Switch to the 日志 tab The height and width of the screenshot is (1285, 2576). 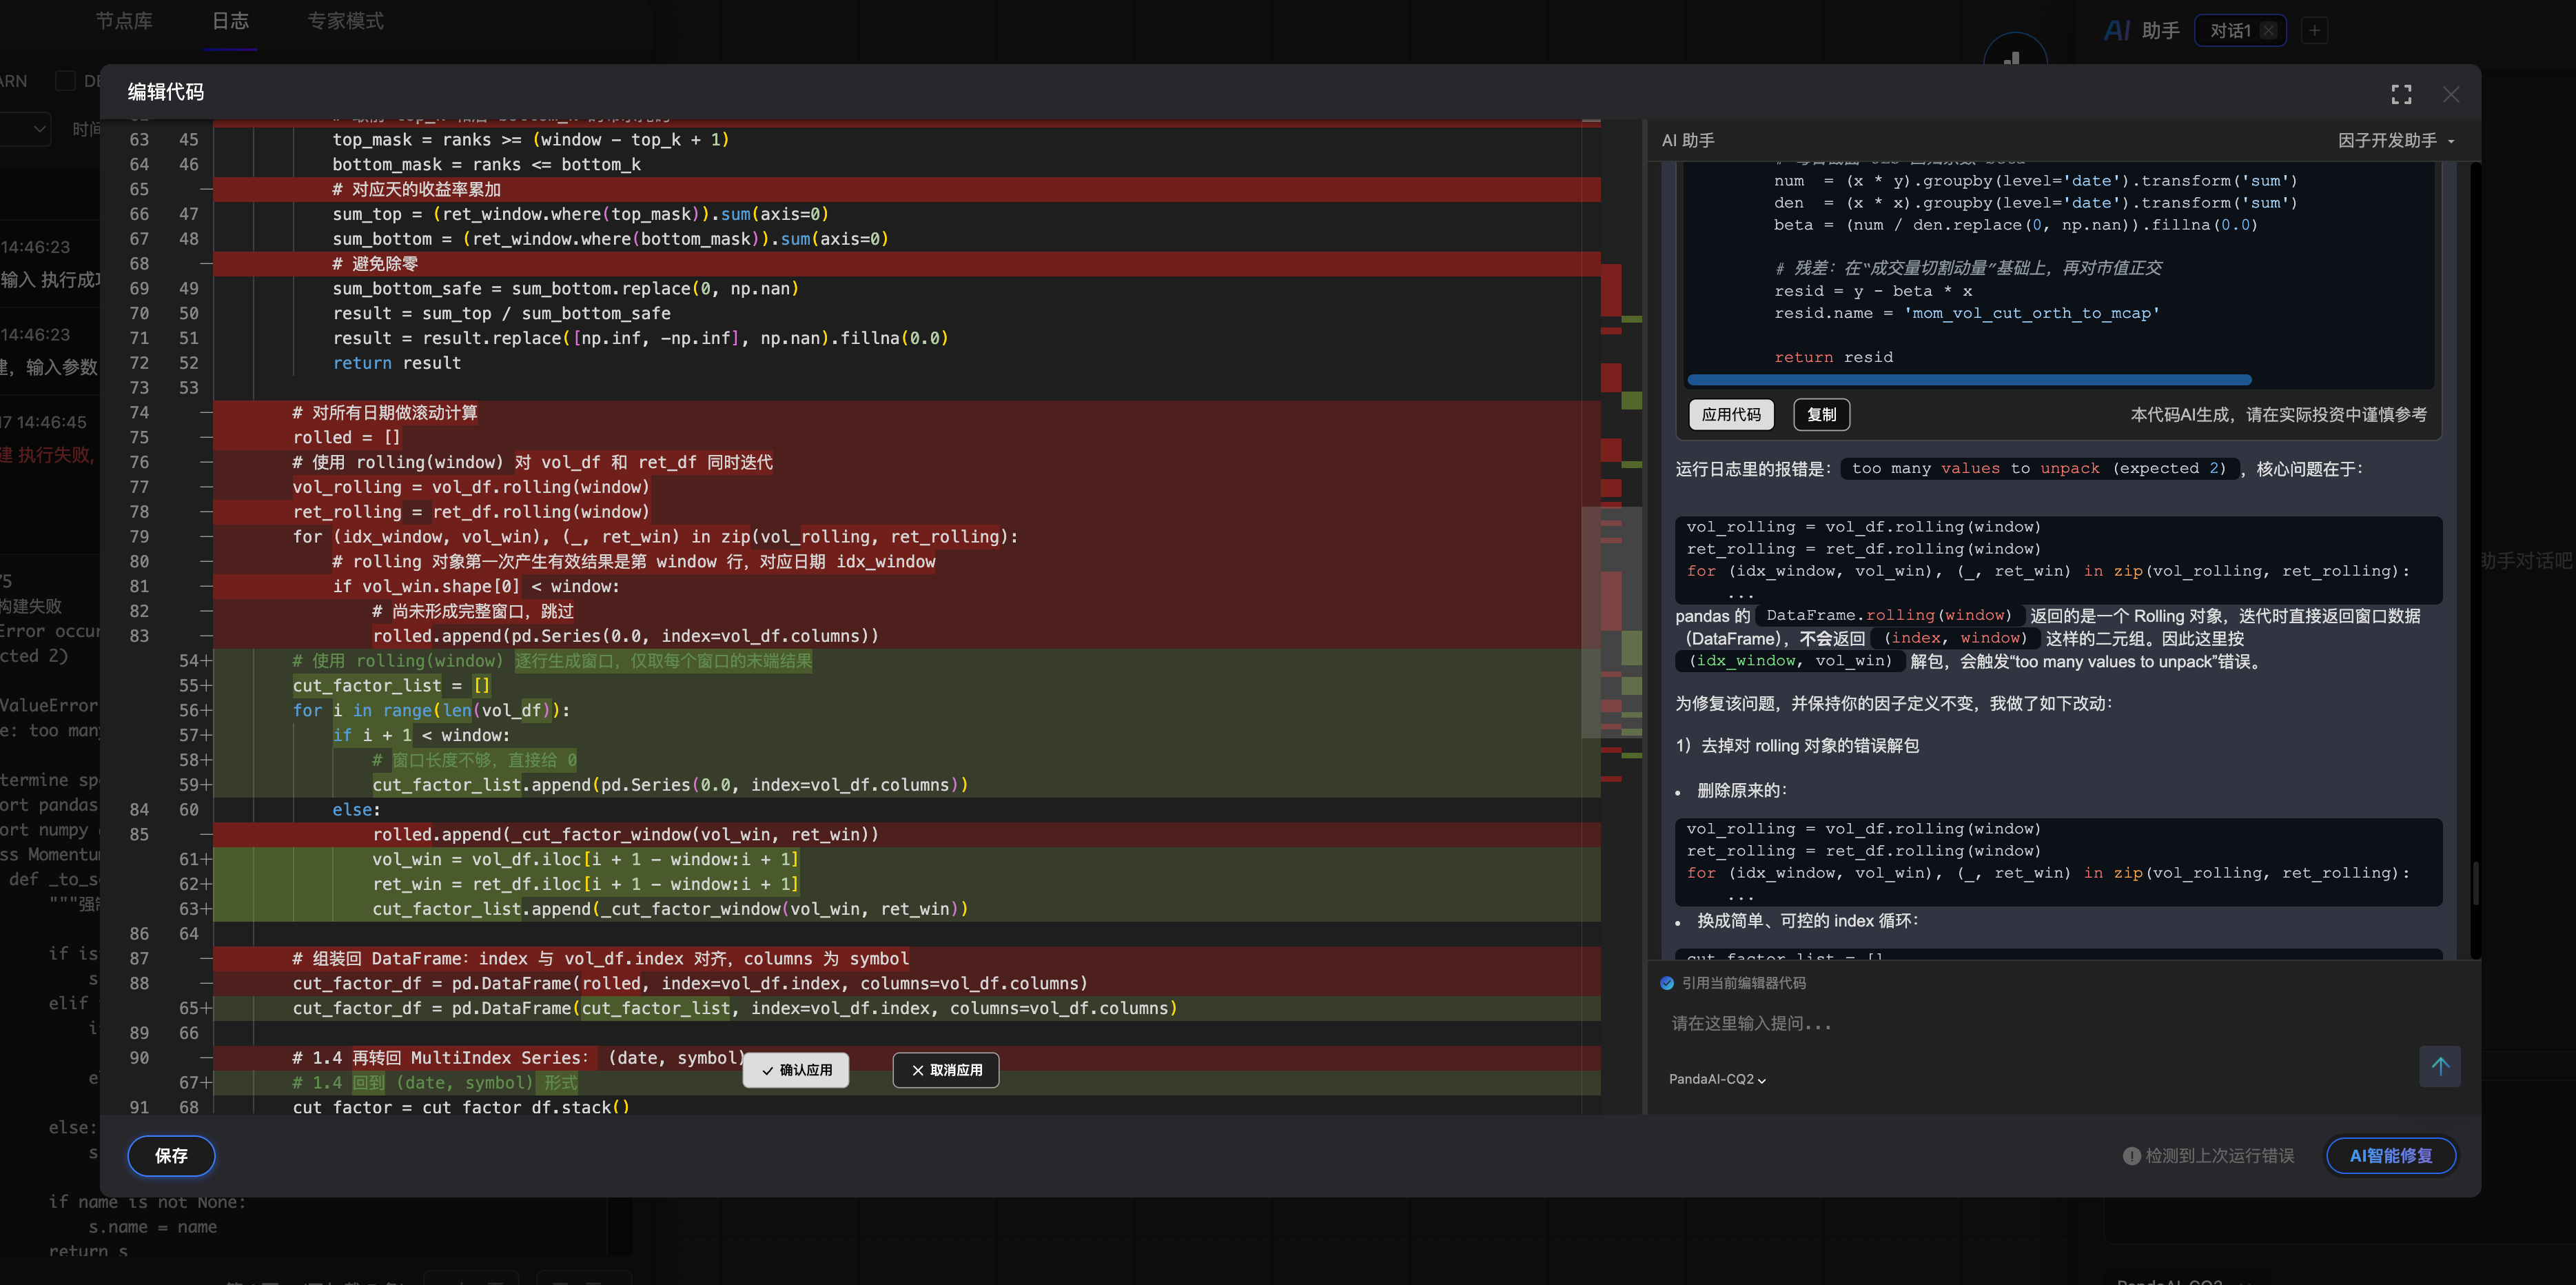pos(231,21)
